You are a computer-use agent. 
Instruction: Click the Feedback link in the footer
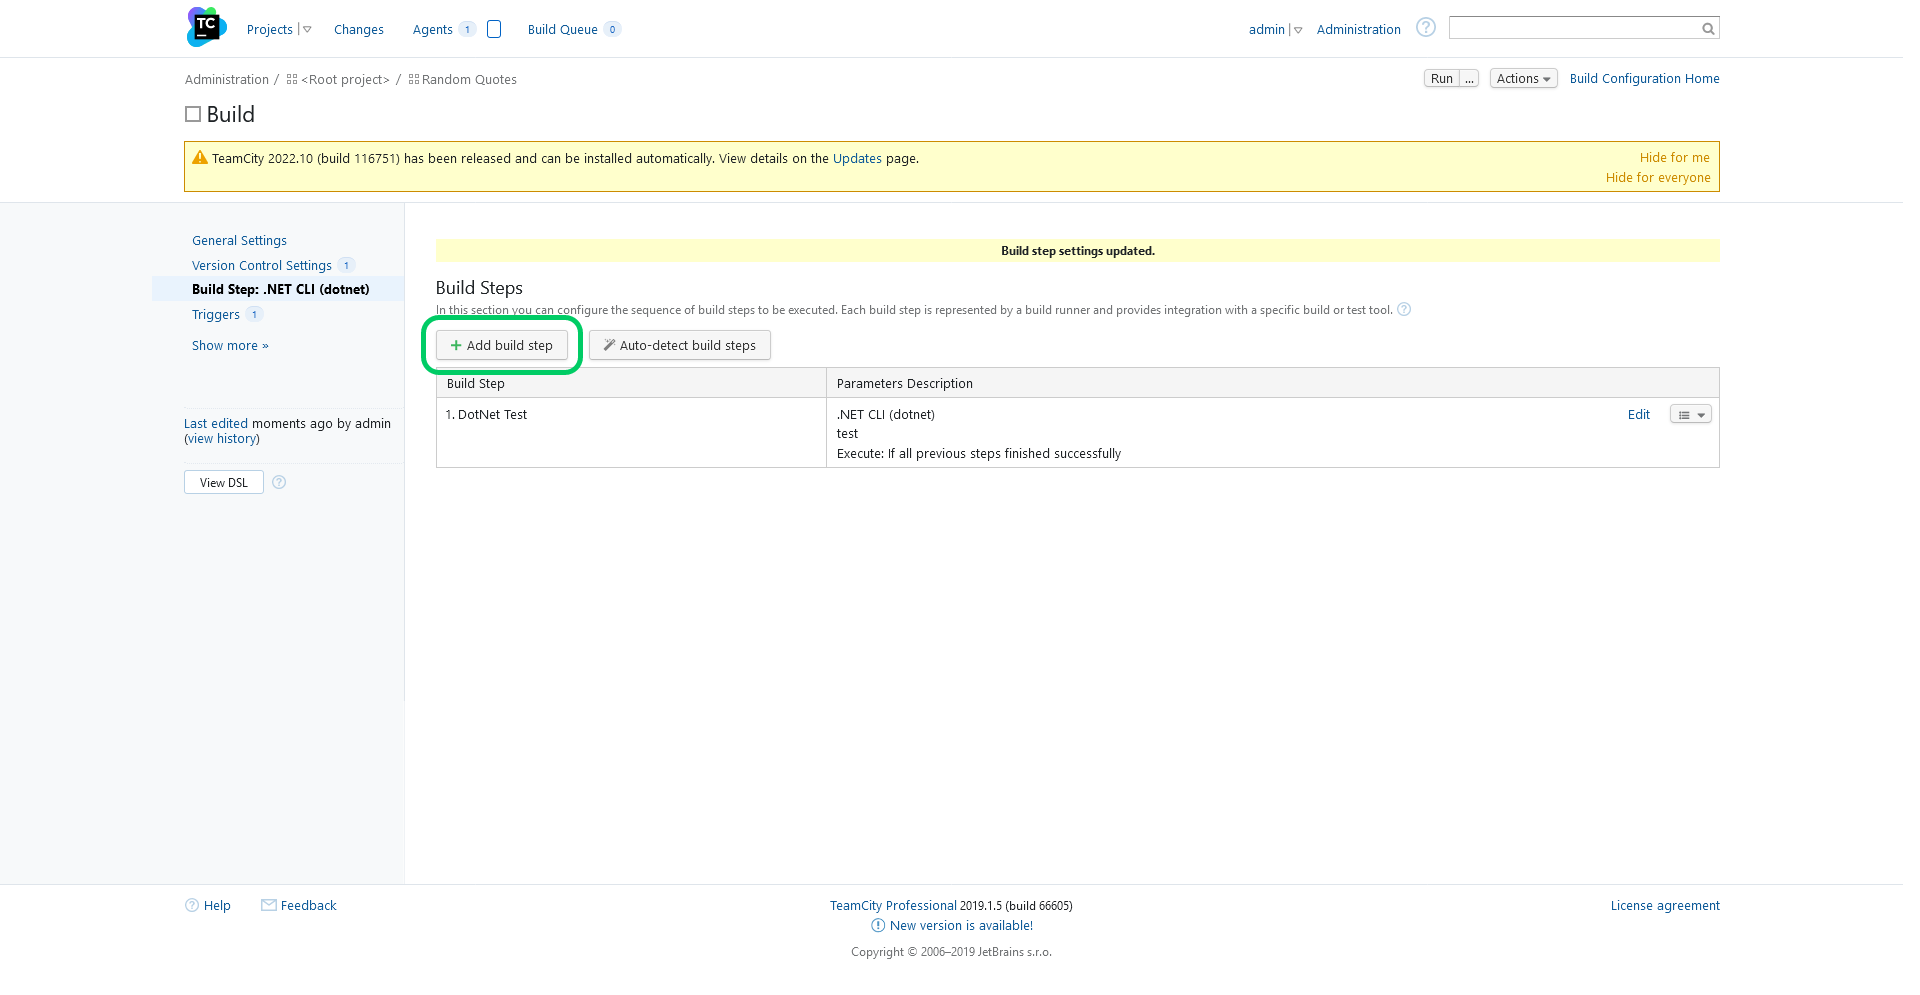308,906
